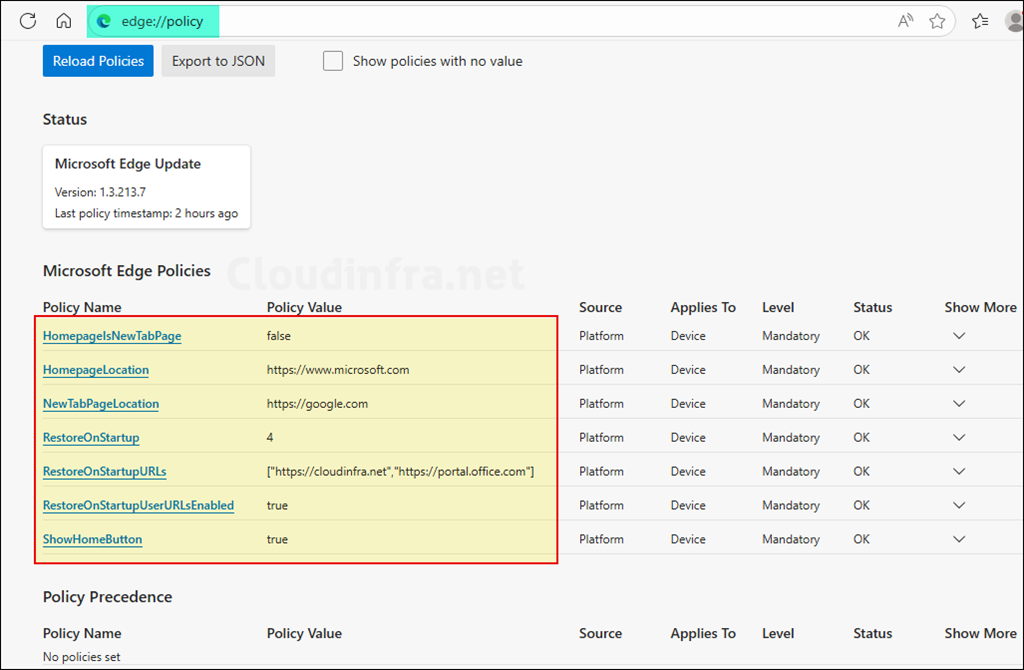Click the Home icon in the browser toolbar
Image resolution: width=1024 pixels, height=670 pixels.
63,20
